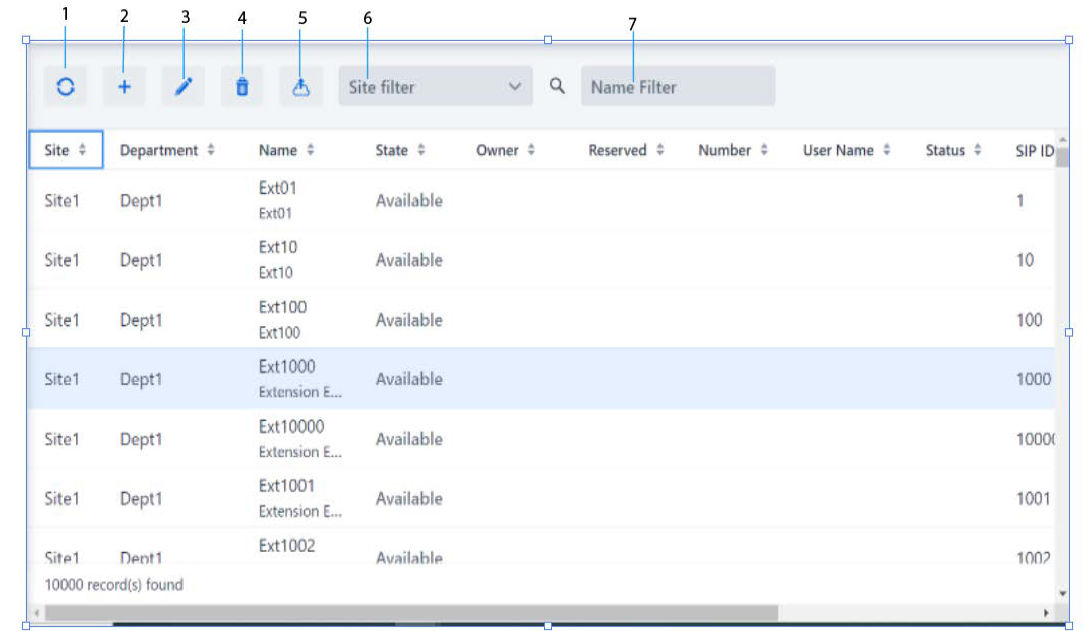The height and width of the screenshot is (631, 1083).
Task: Click SIP ID value 100
Action: tap(1028, 320)
